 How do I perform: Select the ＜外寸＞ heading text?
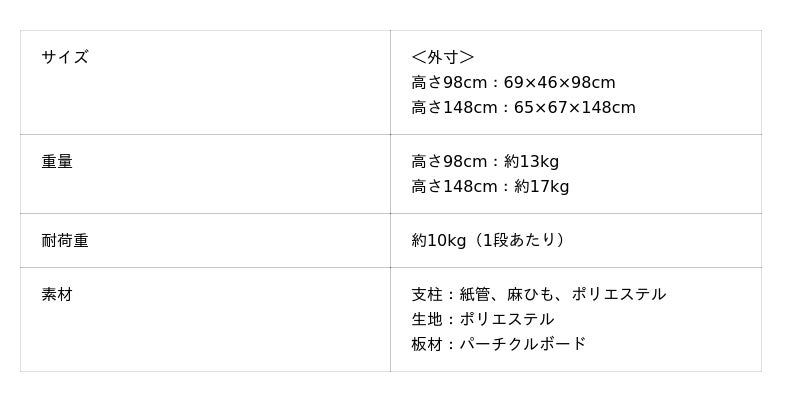(x=443, y=57)
